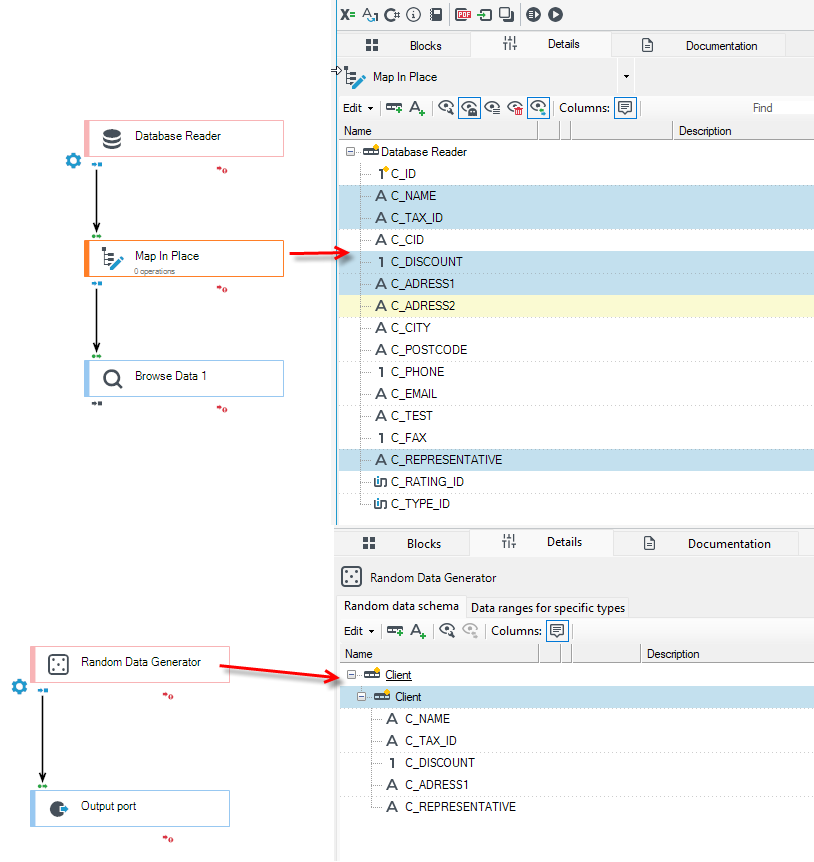Click the notebook icon in top toolbar
Screen dimensions: 814x862
click(436, 15)
